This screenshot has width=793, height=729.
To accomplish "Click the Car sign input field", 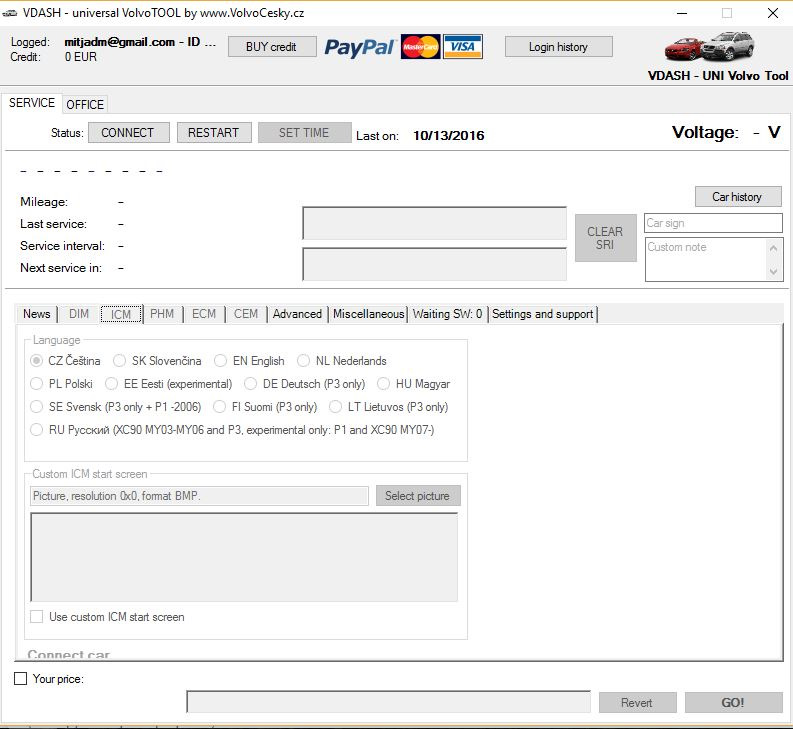I will [x=713, y=223].
